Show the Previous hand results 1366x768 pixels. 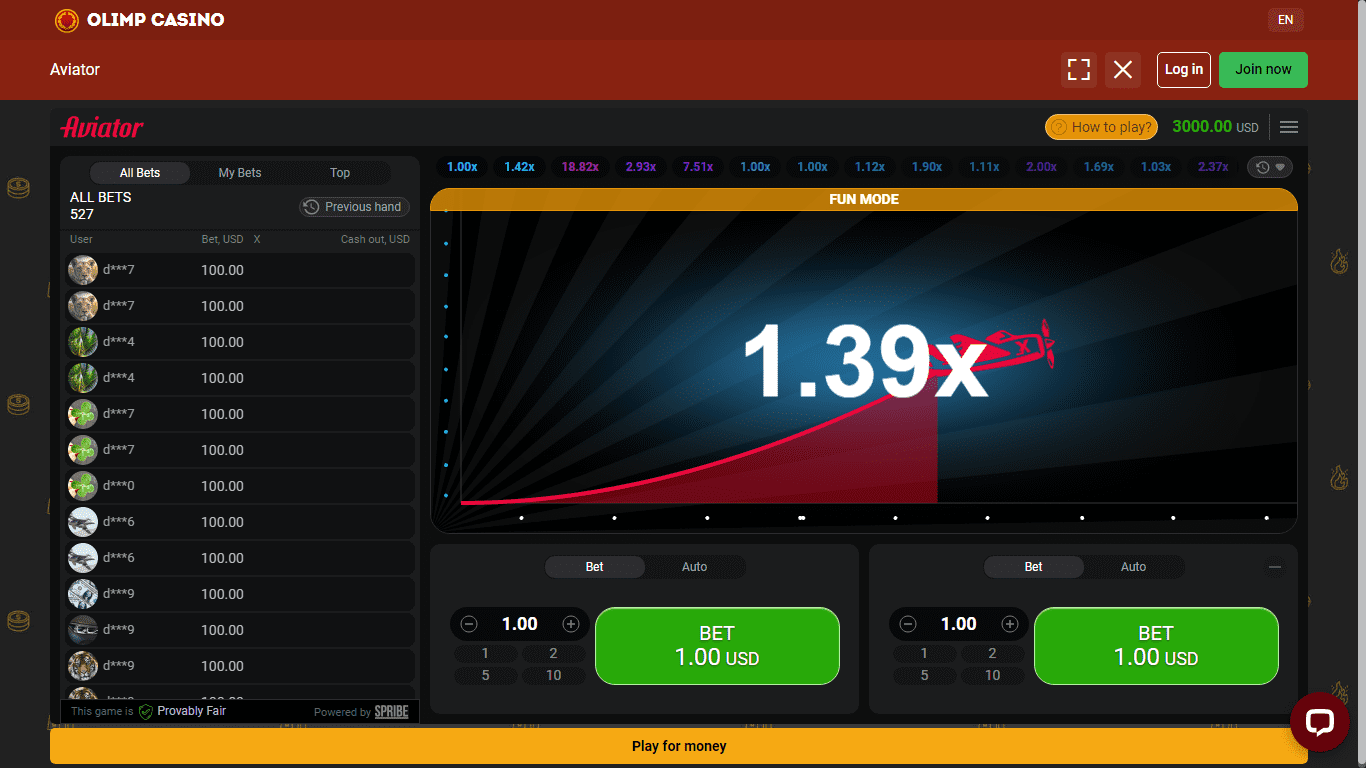tap(354, 207)
